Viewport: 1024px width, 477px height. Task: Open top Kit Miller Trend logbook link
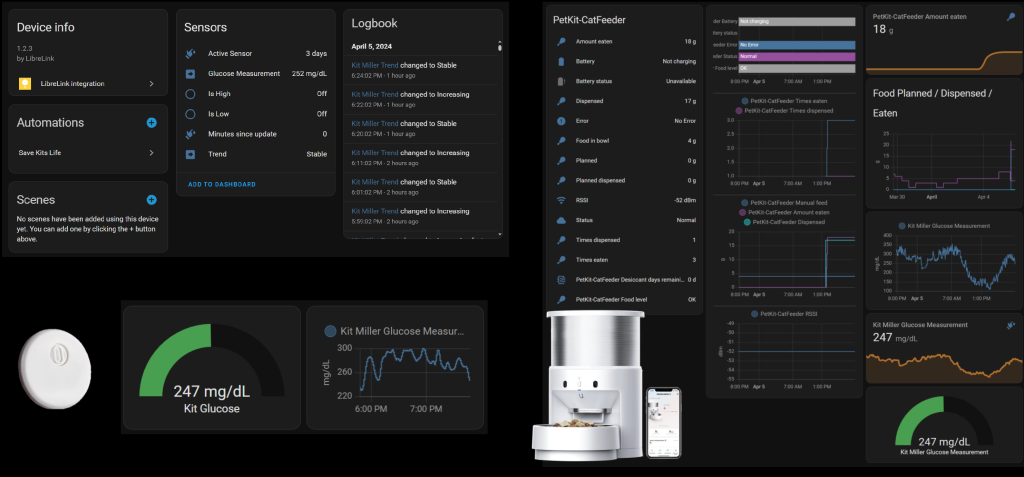point(374,62)
